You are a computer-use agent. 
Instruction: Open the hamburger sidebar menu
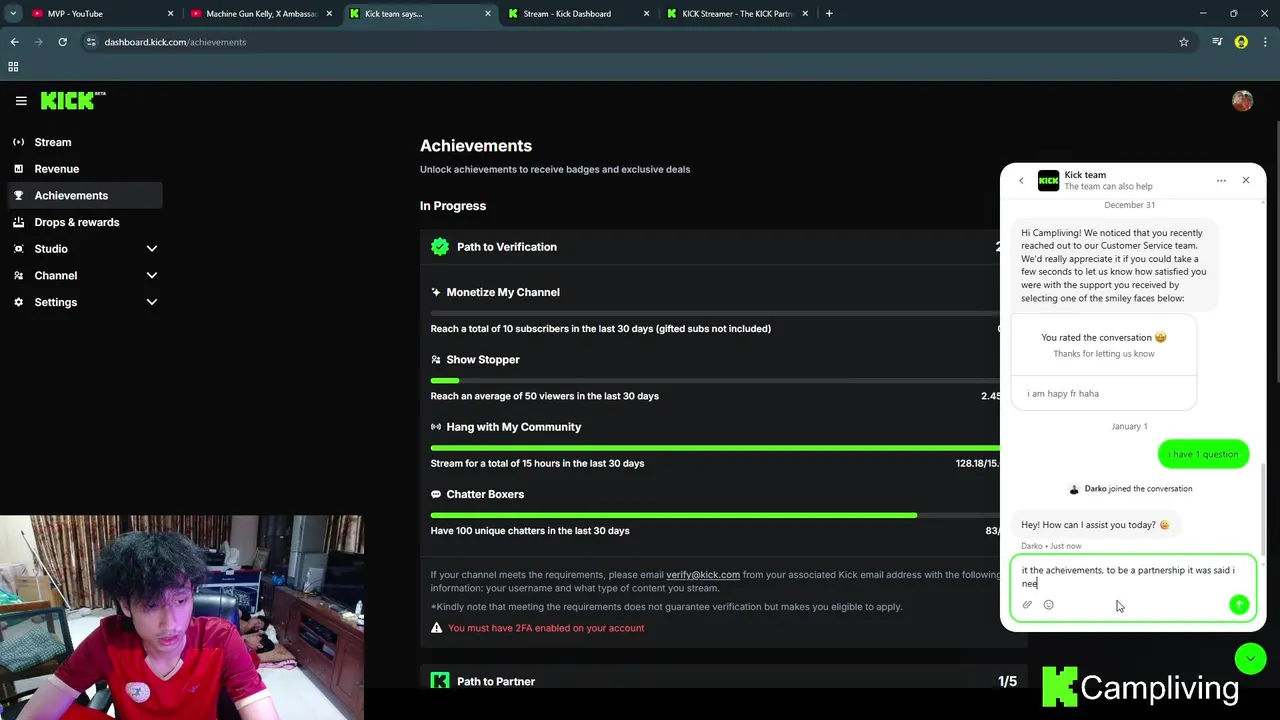21,100
